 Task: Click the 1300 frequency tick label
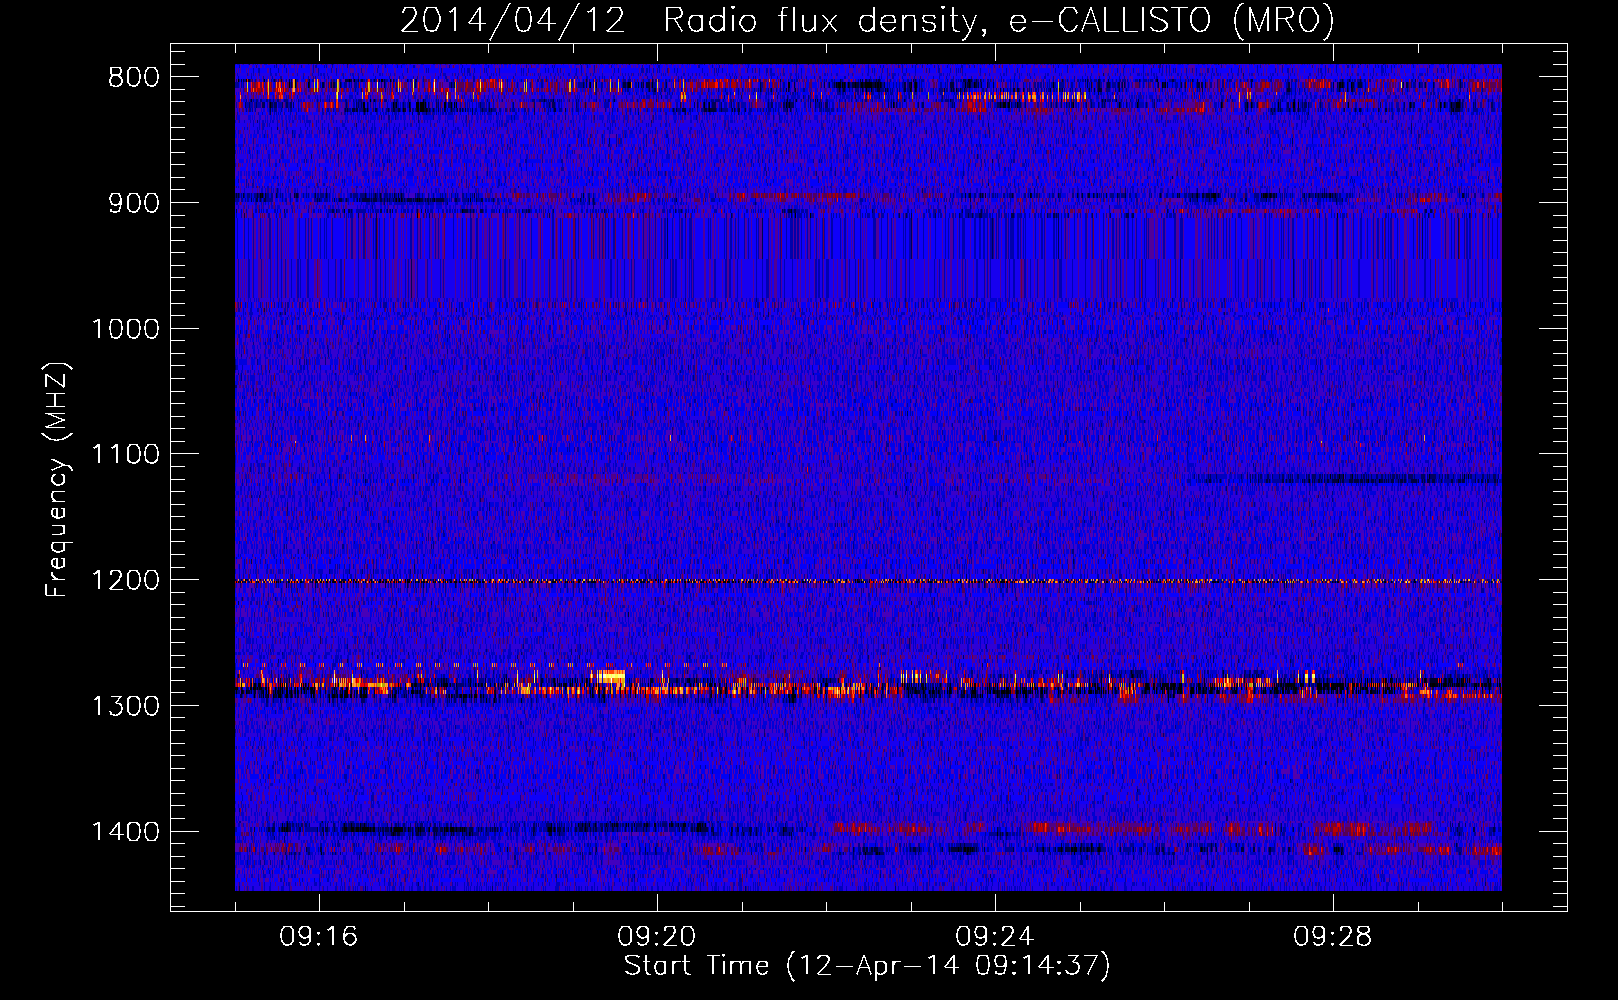(125, 706)
